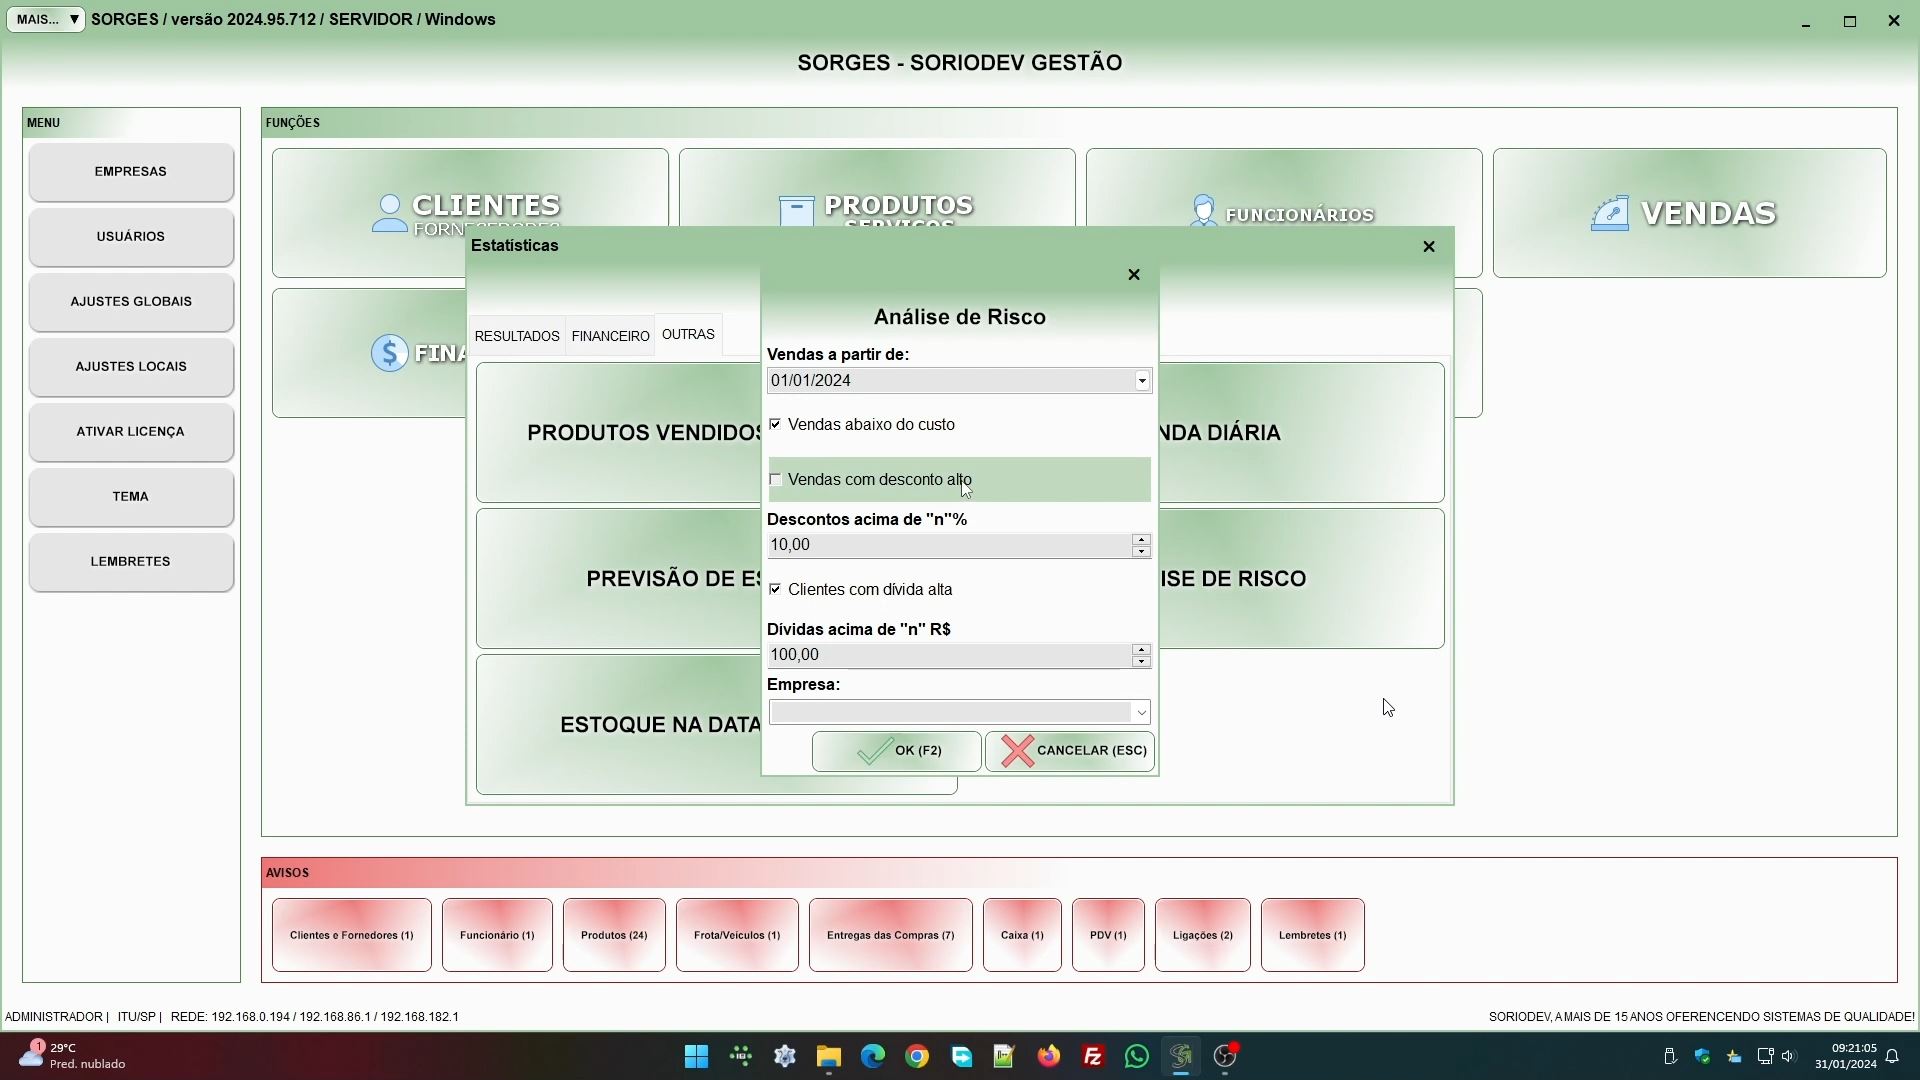Switch to the RESULTADOS tab
This screenshot has width=1920, height=1080.
[x=516, y=336]
